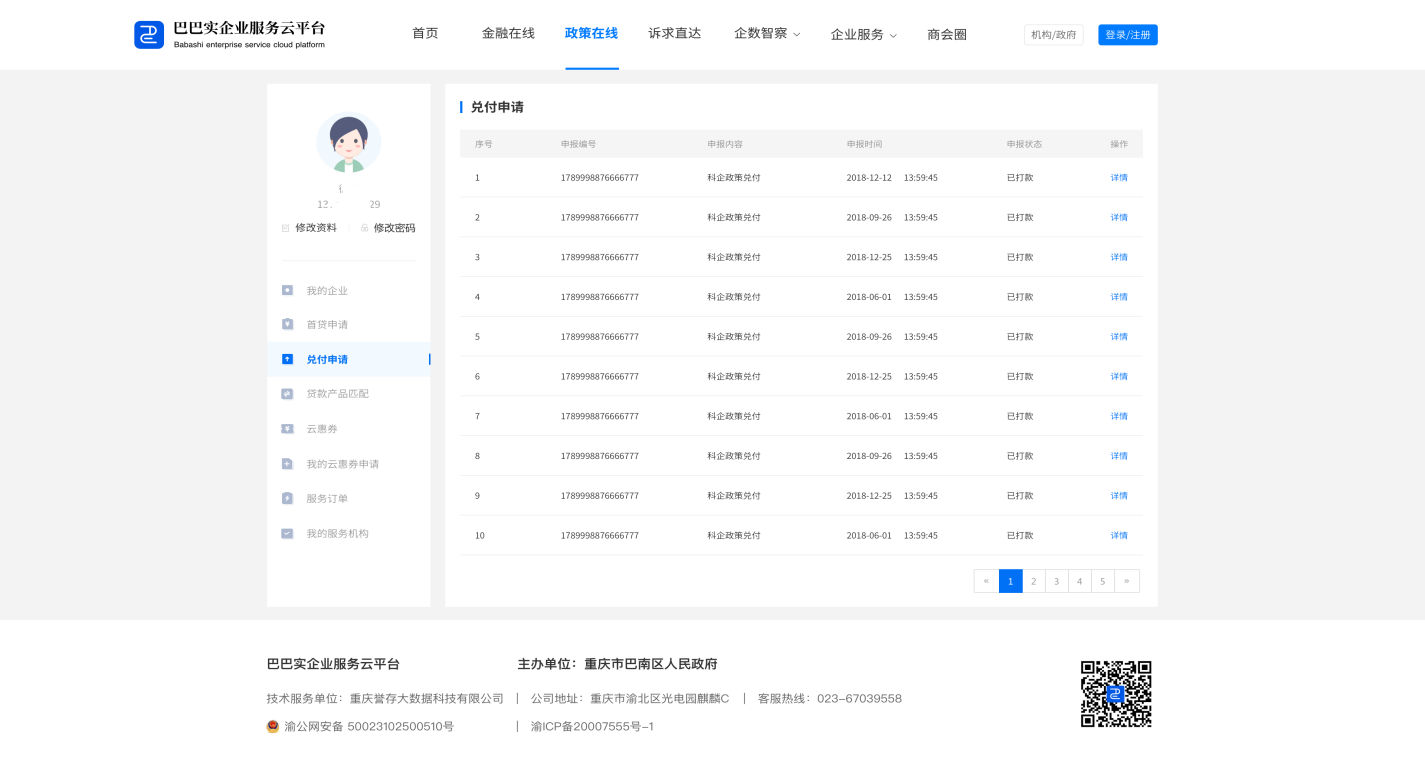Image resolution: width=1425 pixels, height=768 pixels.
Task: Expand the 企数智察 dropdown menu
Action: click(x=767, y=34)
